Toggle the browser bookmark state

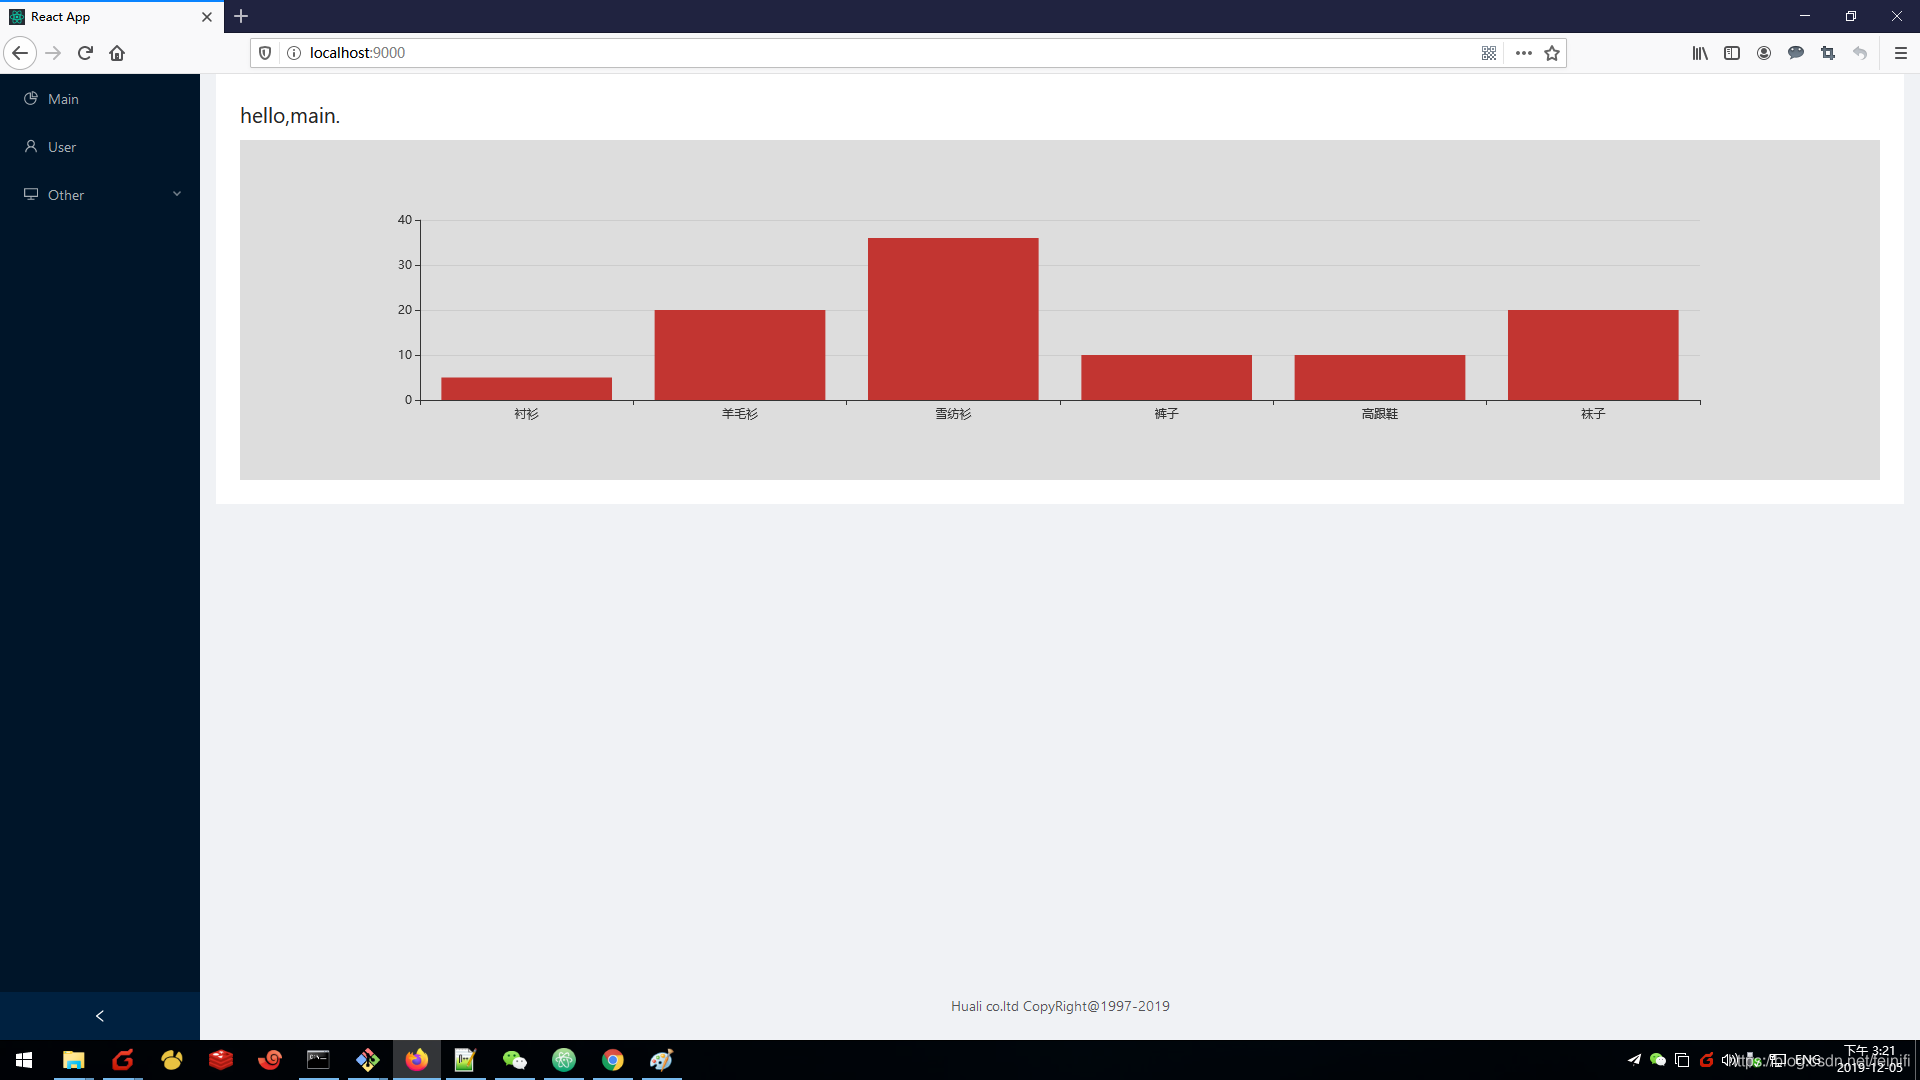coord(1553,53)
